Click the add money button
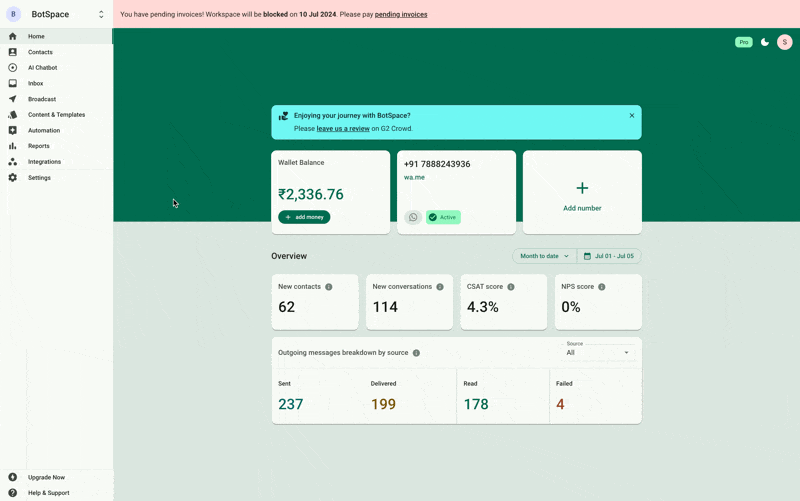800x501 pixels. coord(304,217)
